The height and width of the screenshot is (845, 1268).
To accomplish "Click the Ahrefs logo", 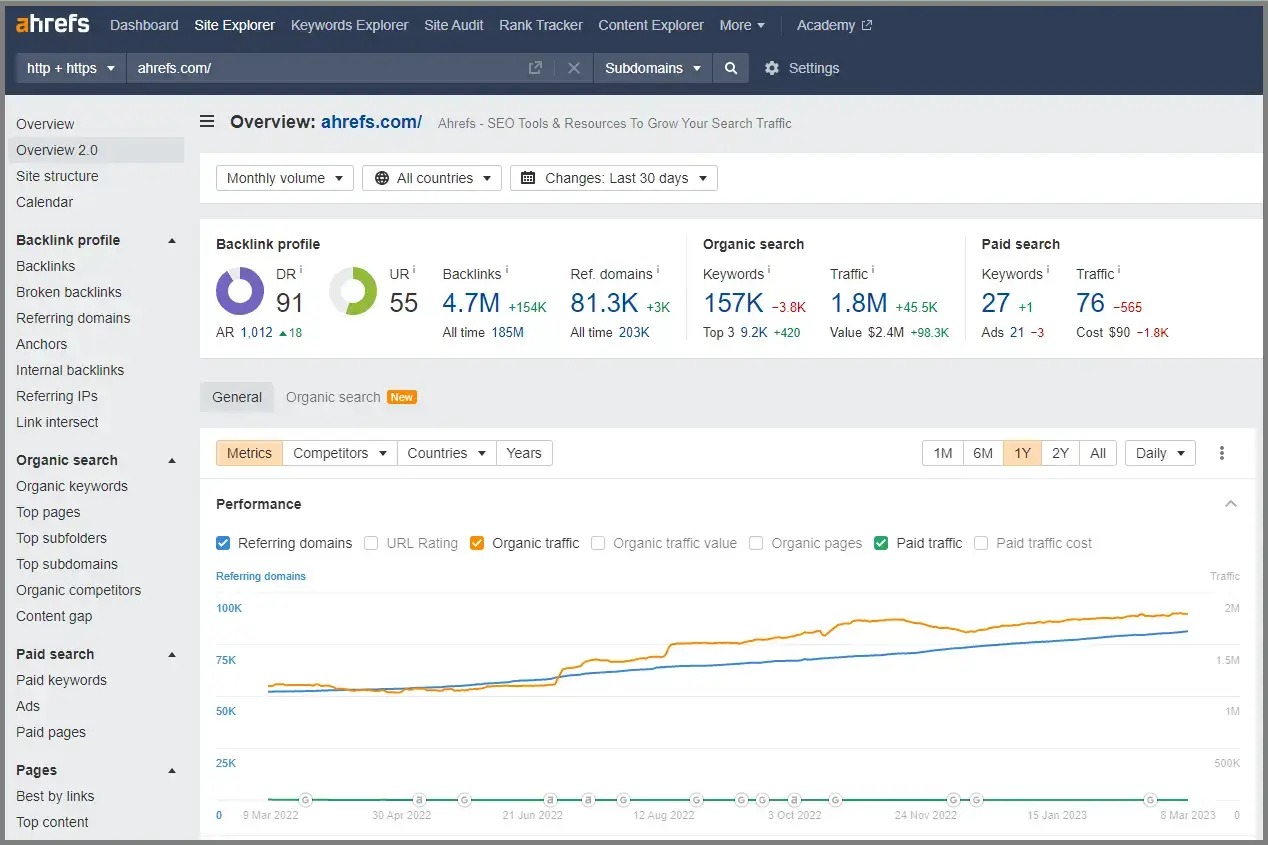I will click(x=53, y=24).
